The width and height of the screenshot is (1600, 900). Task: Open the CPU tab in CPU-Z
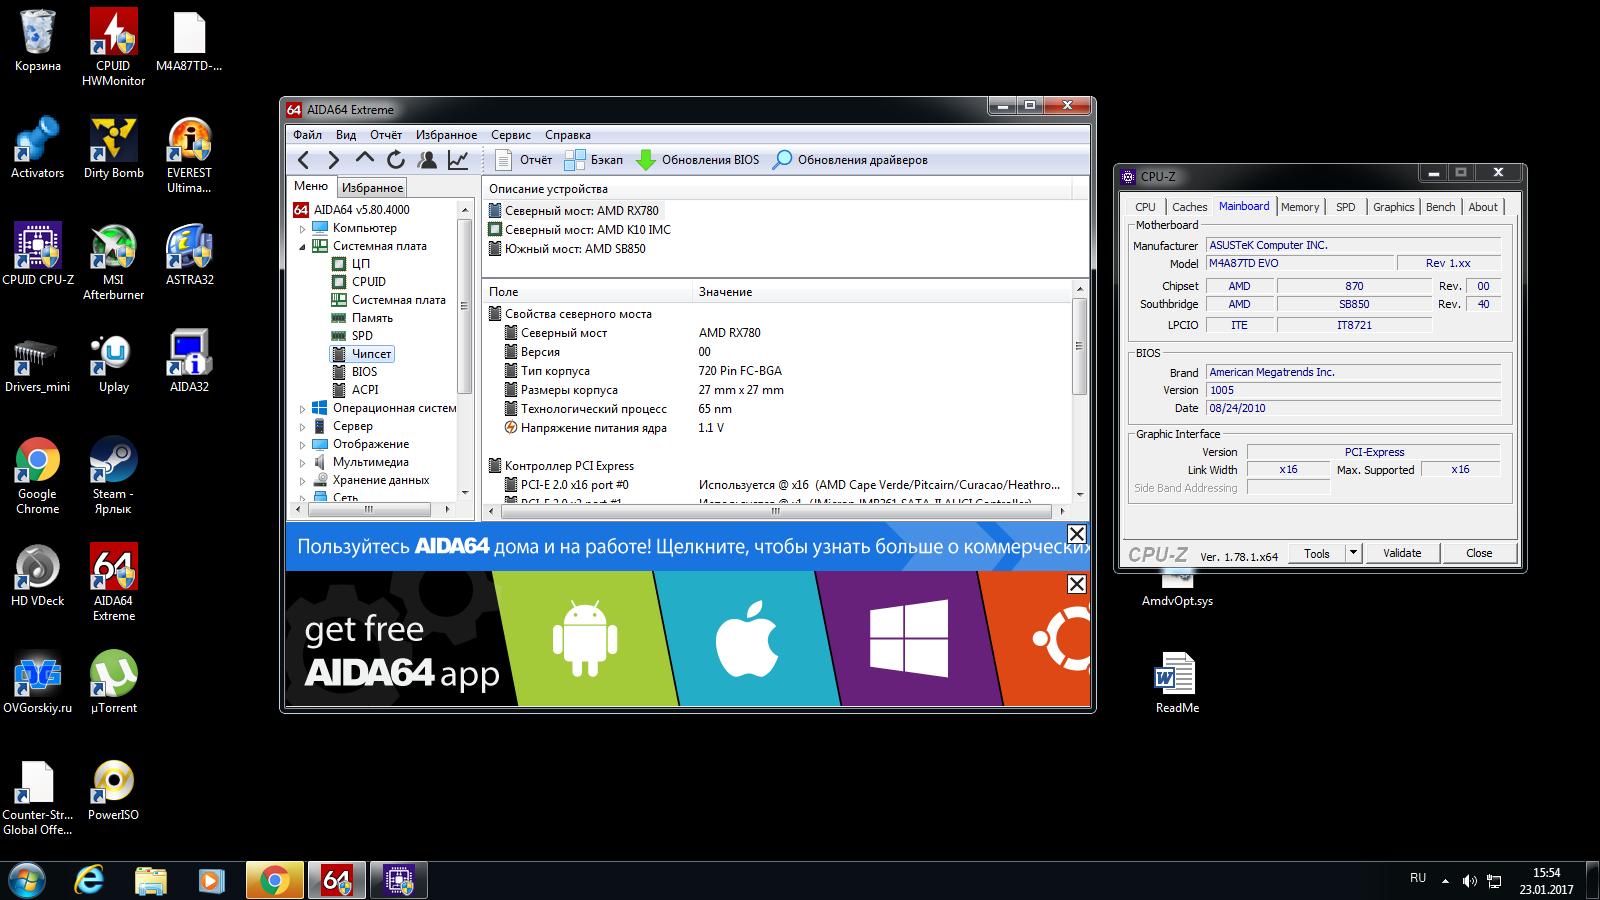(x=1145, y=207)
